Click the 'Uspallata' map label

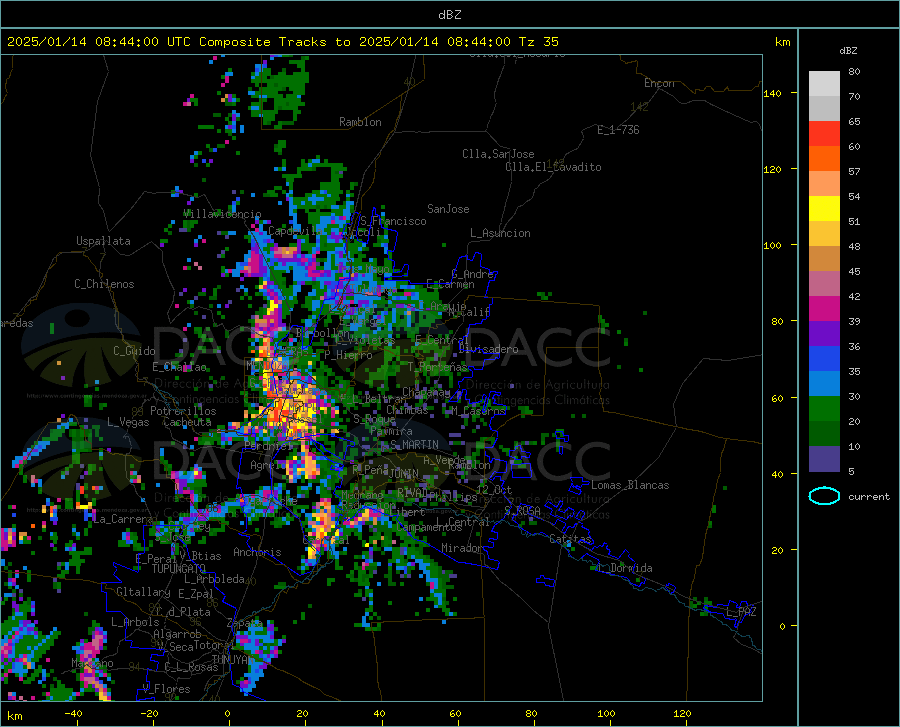(103, 241)
